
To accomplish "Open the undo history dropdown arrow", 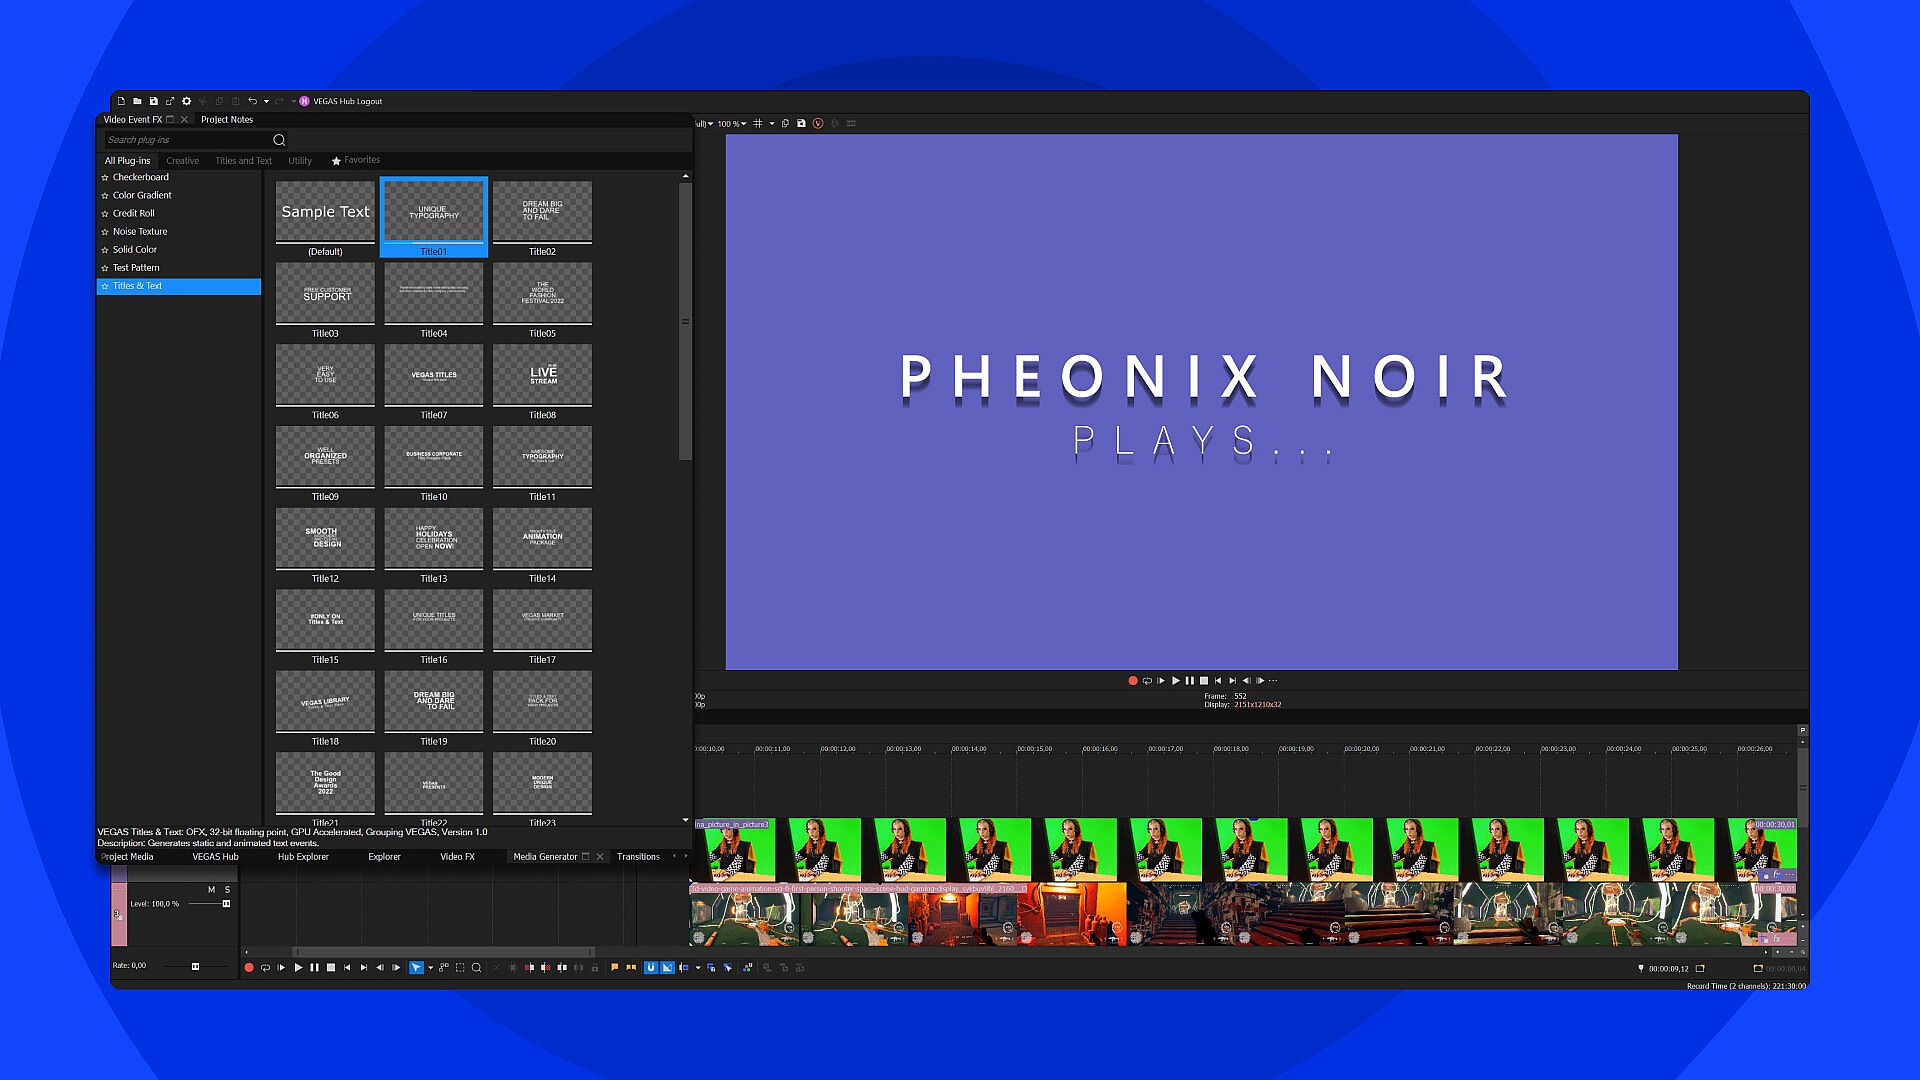I will click(266, 101).
